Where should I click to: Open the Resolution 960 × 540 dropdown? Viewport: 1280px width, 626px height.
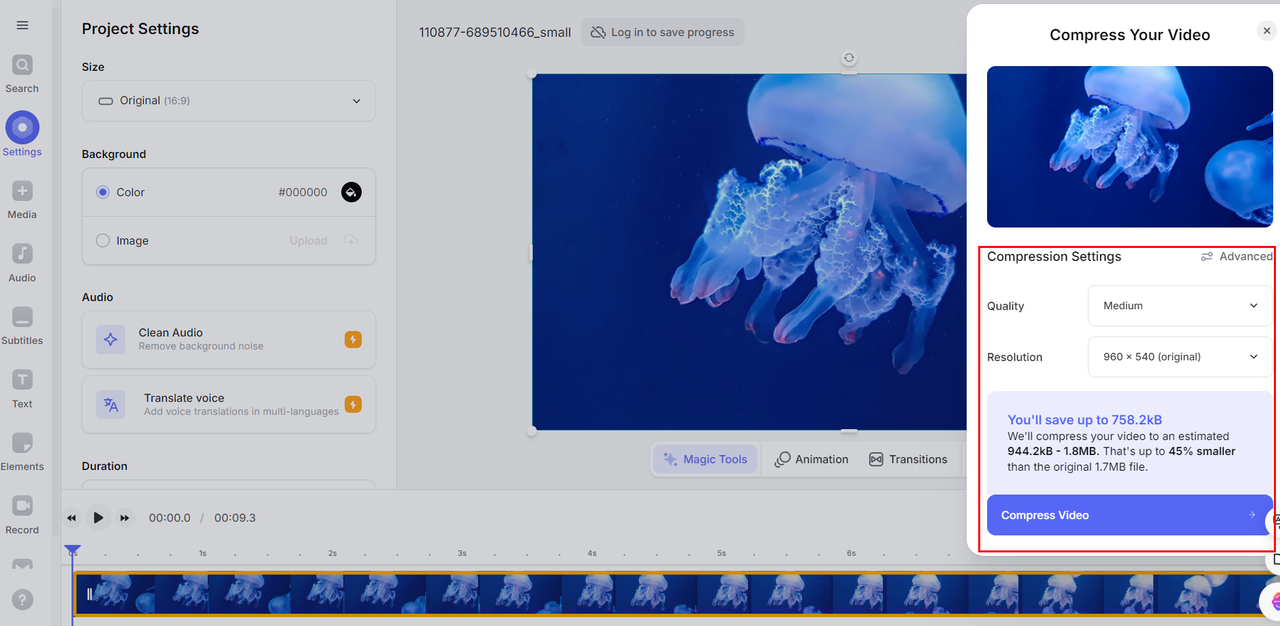[1180, 357]
